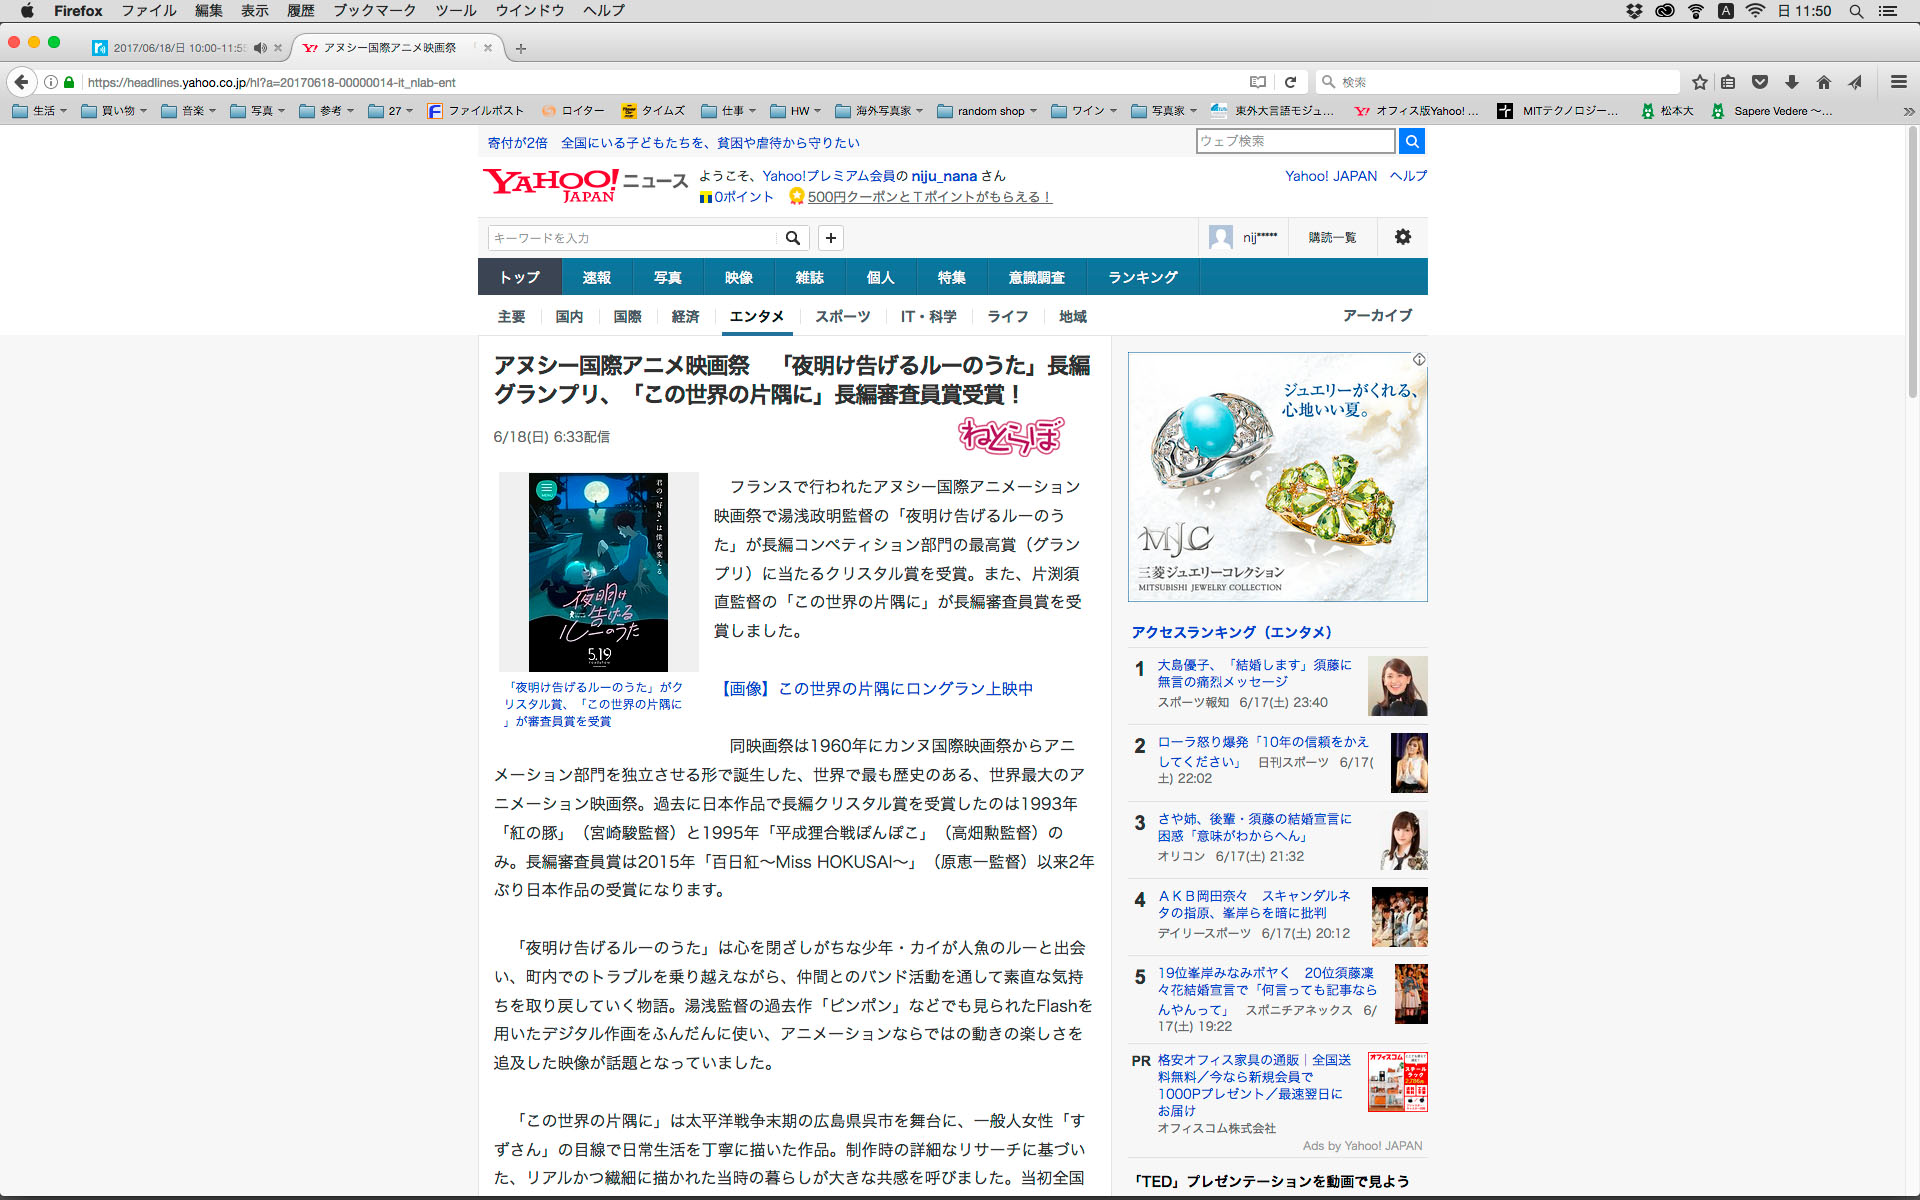Screen dimensions: 1920x1200
Task: Open the ブックマーク menu in the menu bar
Action: click(374, 11)
